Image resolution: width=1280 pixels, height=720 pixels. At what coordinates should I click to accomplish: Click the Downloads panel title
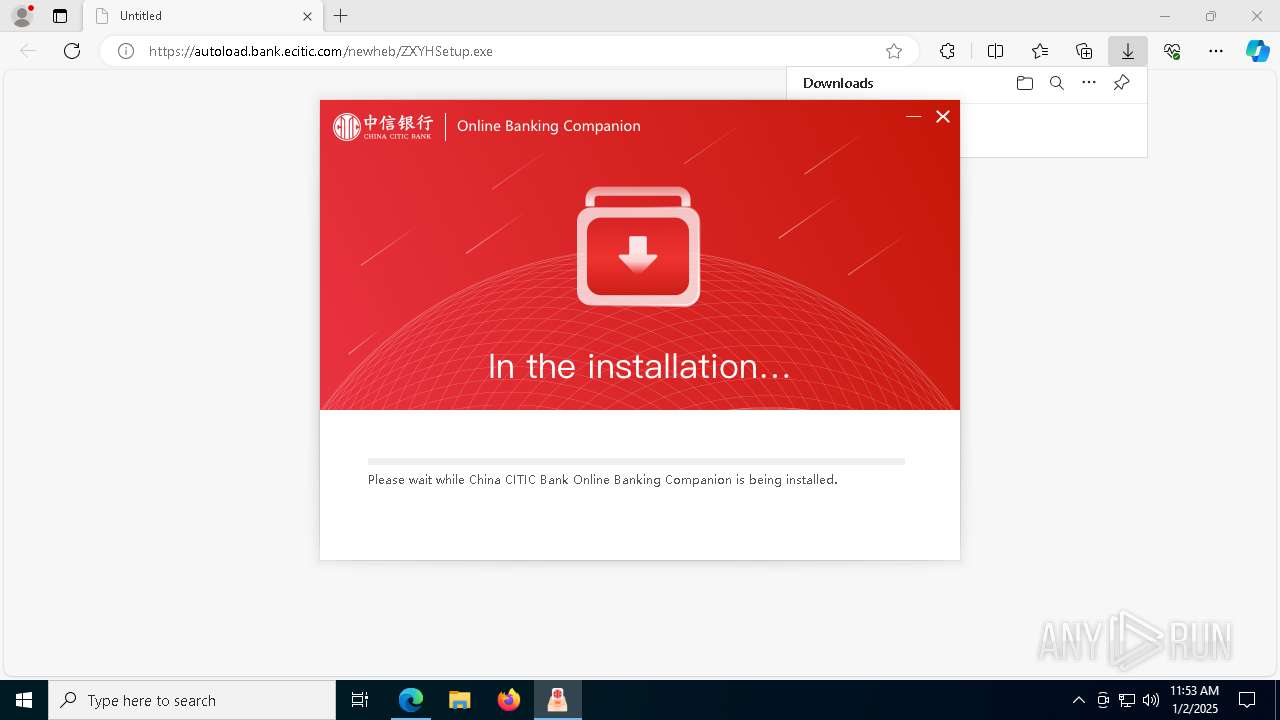(838, 83)
